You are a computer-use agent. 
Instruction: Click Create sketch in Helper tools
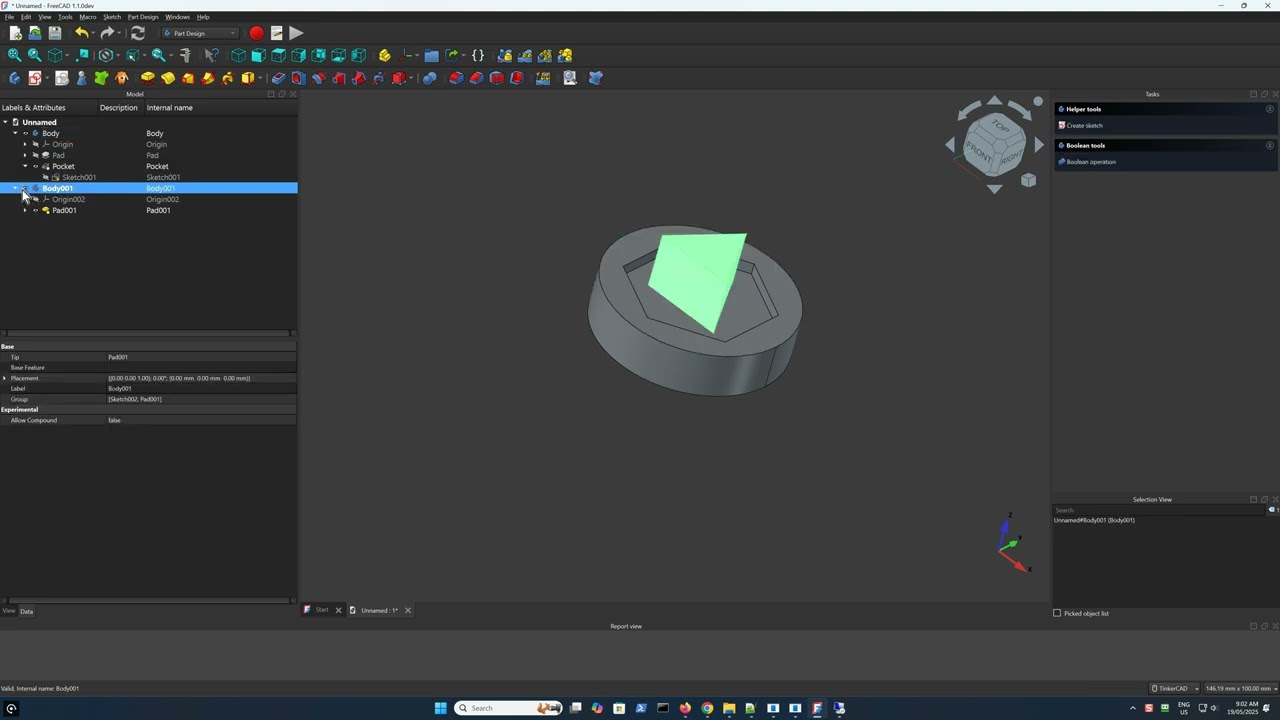click(x=1084, y=125)
